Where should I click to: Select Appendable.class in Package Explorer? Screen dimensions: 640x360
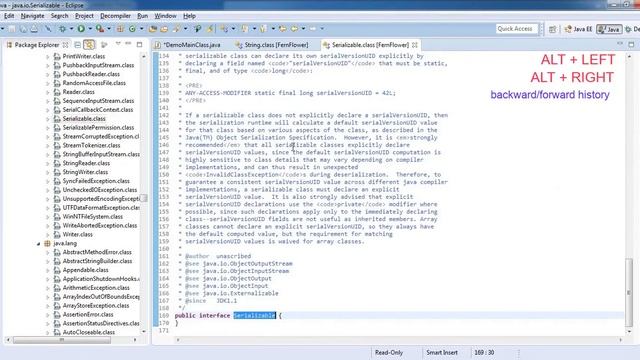point(86,270)
